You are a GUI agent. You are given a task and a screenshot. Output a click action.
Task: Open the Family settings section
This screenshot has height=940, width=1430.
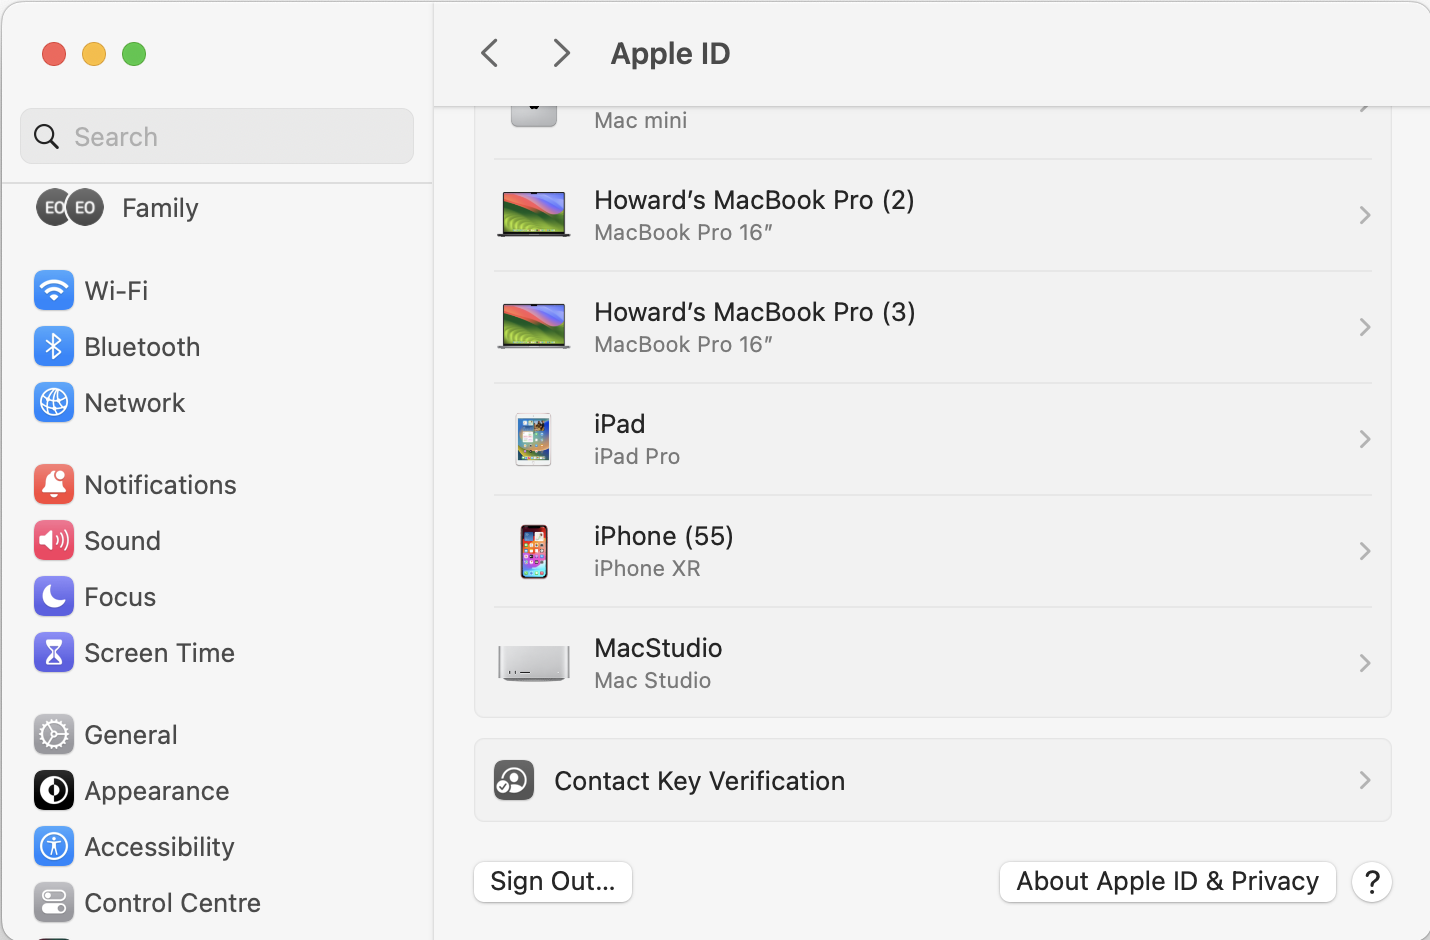pyautogui.click(x=160, y=208)
